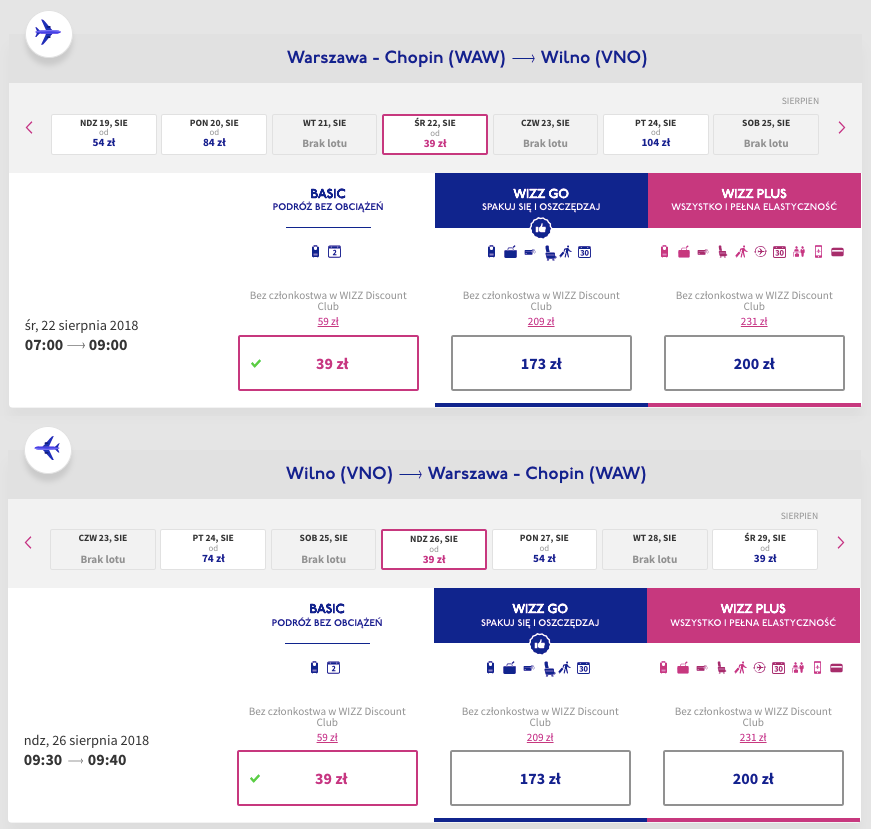Click the 2-day calendar icon under return BASIC
The image size is (871, 829).
tap(333, 667)
